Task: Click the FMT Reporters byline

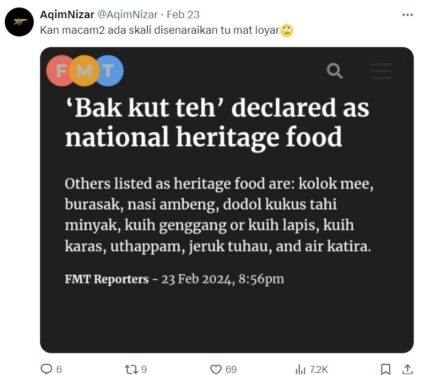Action: pos(107,279)
